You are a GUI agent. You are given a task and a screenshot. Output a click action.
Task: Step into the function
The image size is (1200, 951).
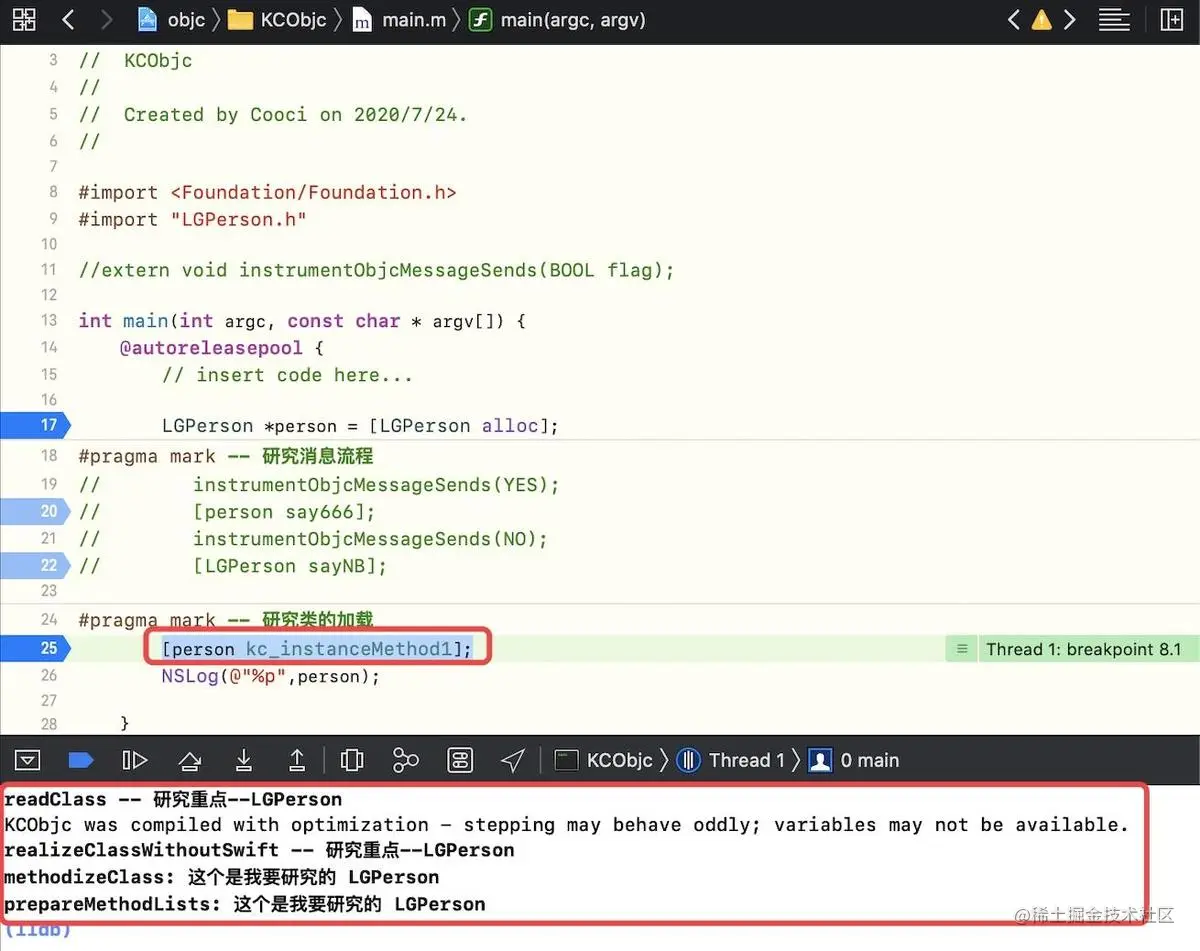pos(243,760)
